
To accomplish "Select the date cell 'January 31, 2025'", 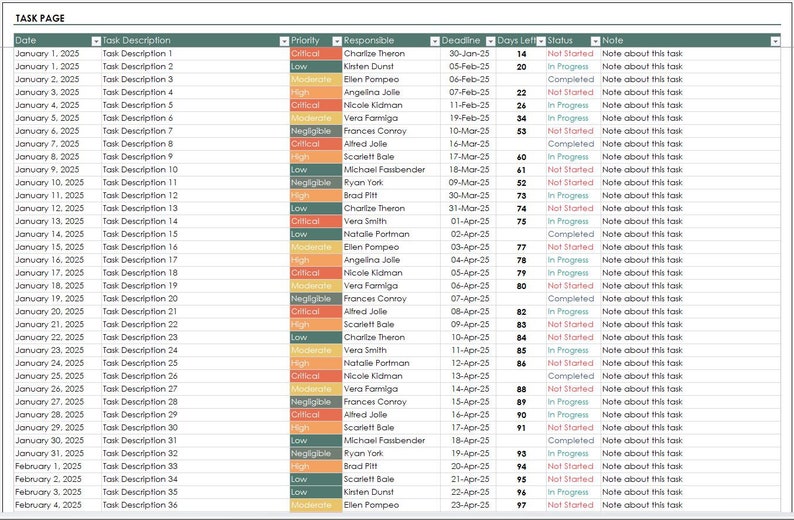I will 58,454.
